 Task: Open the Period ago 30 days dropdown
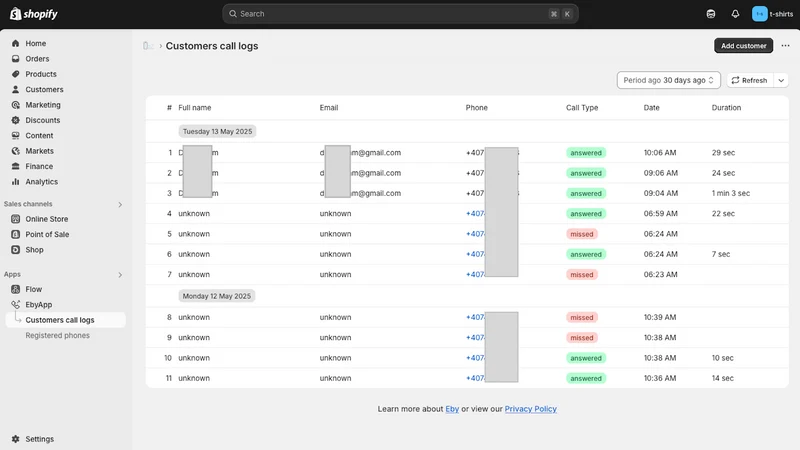668,80
